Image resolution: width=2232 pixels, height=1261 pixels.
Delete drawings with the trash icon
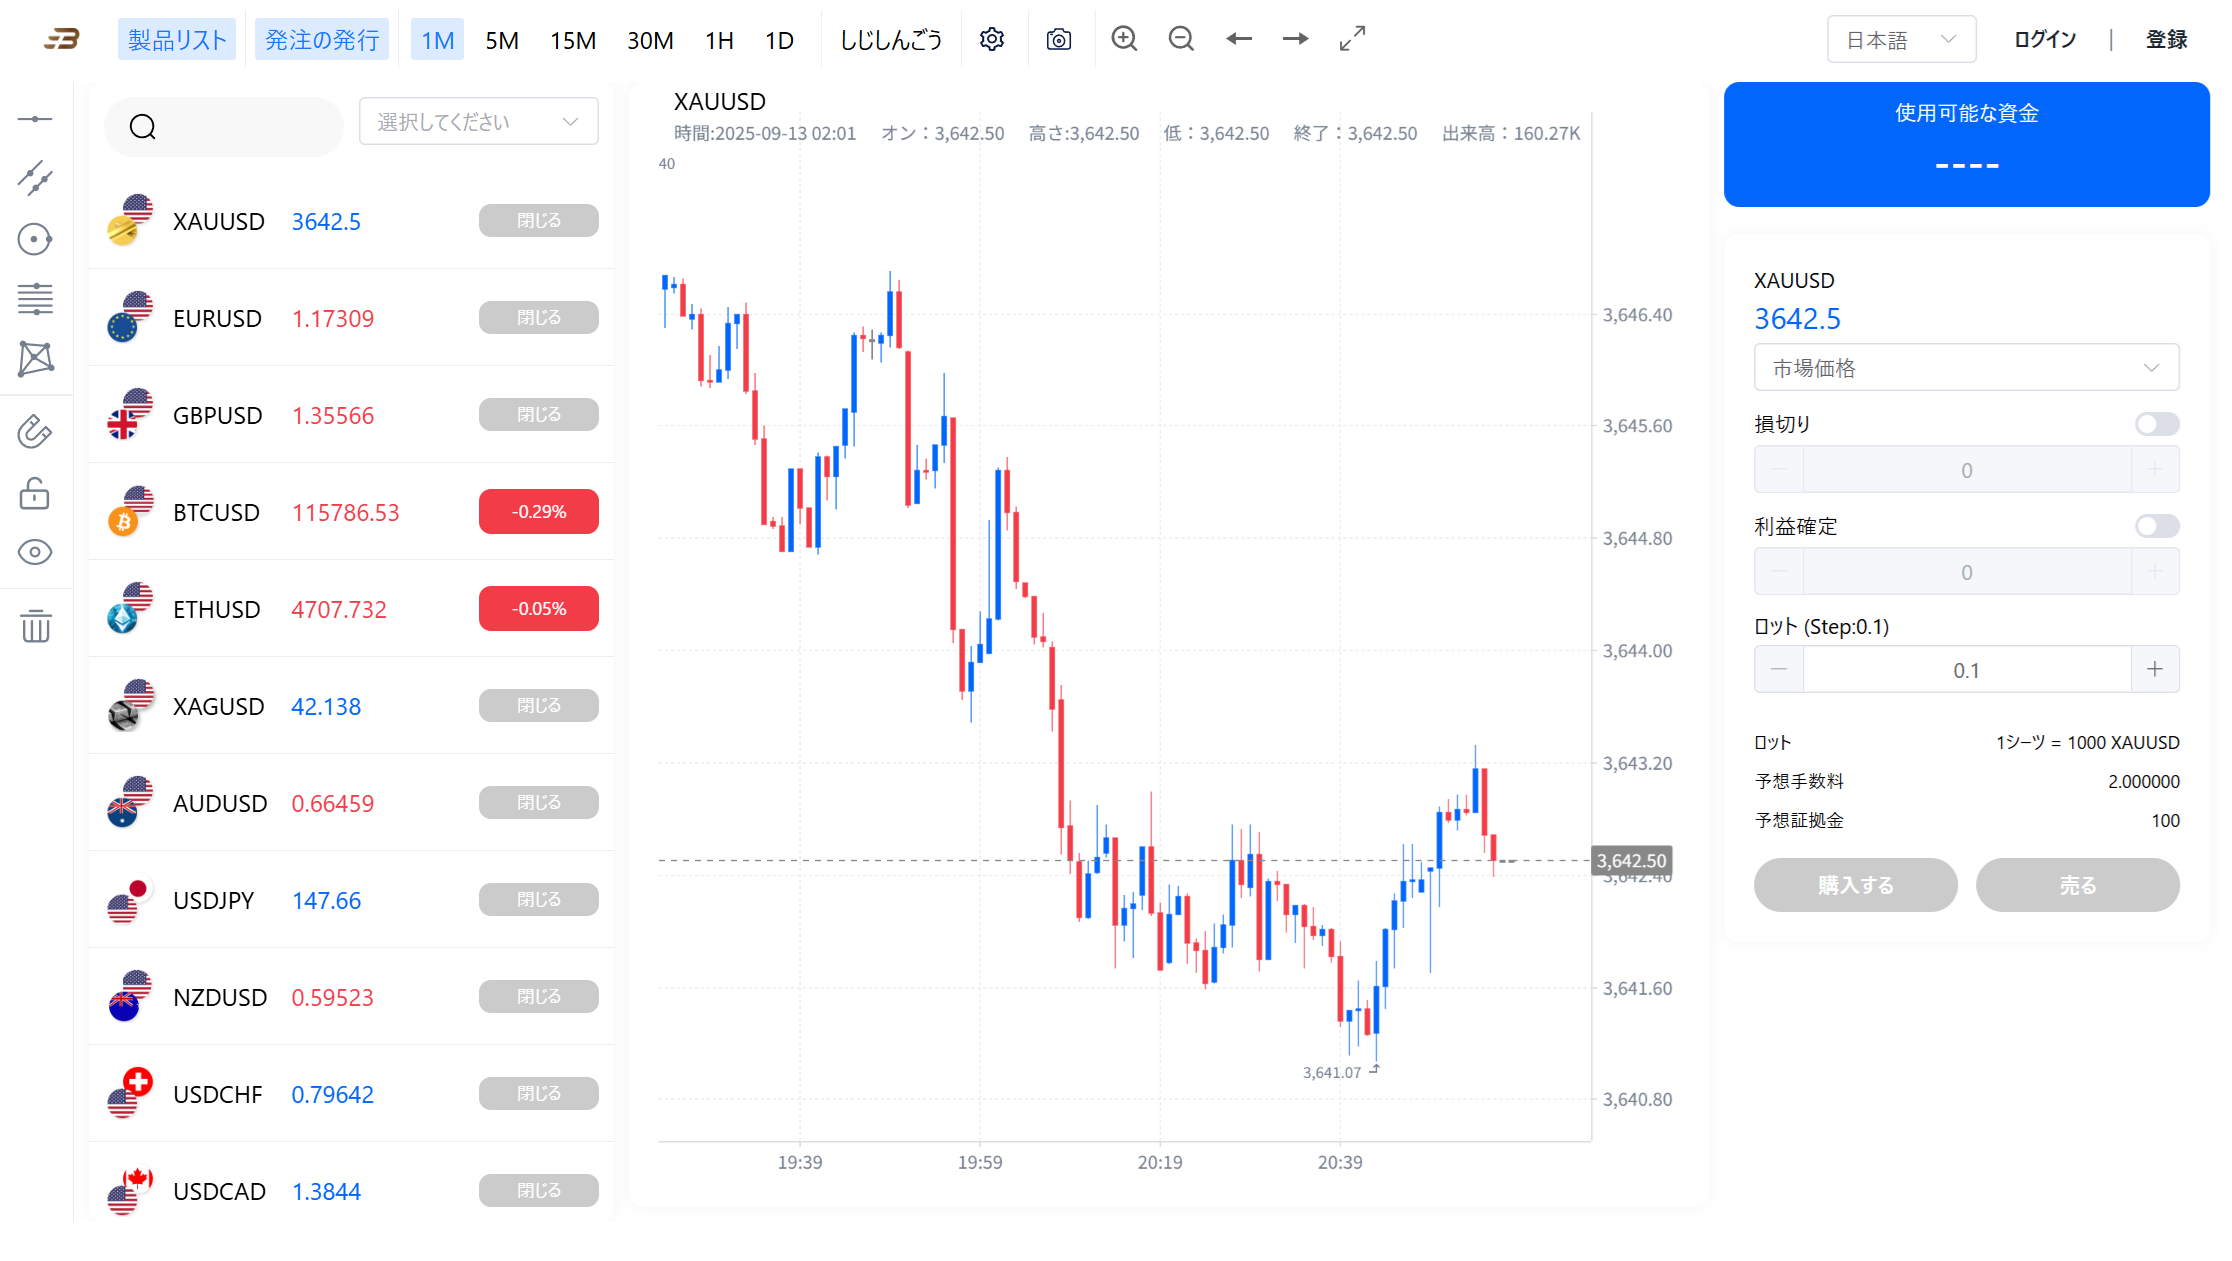tap(35, 626)
